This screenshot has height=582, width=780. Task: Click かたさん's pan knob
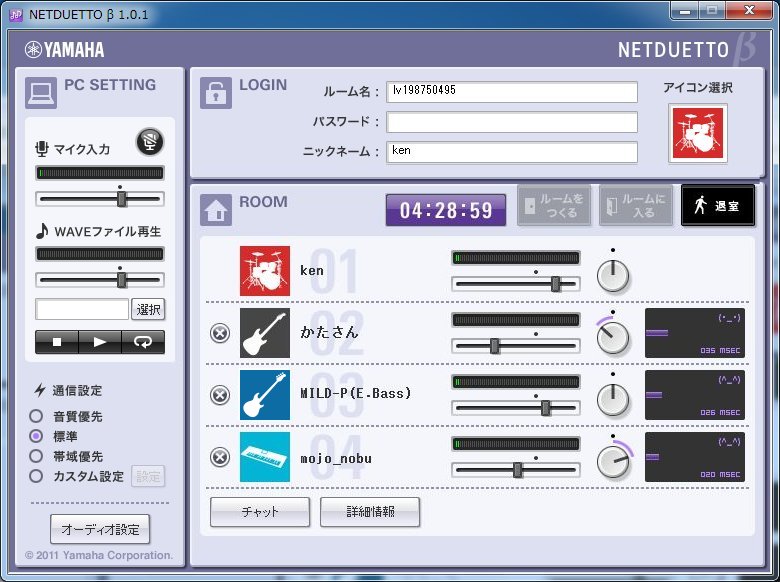point(613,337)
